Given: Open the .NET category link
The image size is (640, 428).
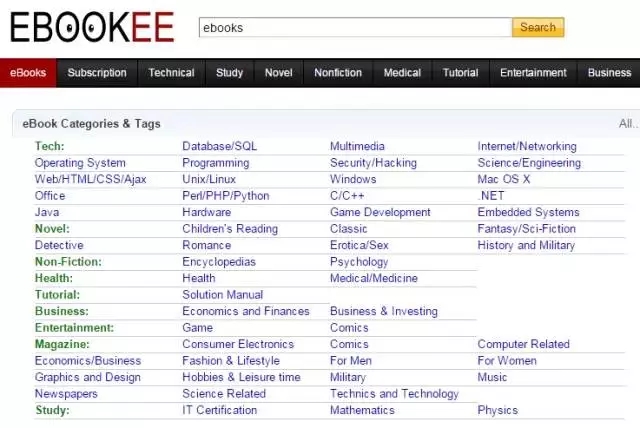Looking at the screenshot, I should (491, 196).
